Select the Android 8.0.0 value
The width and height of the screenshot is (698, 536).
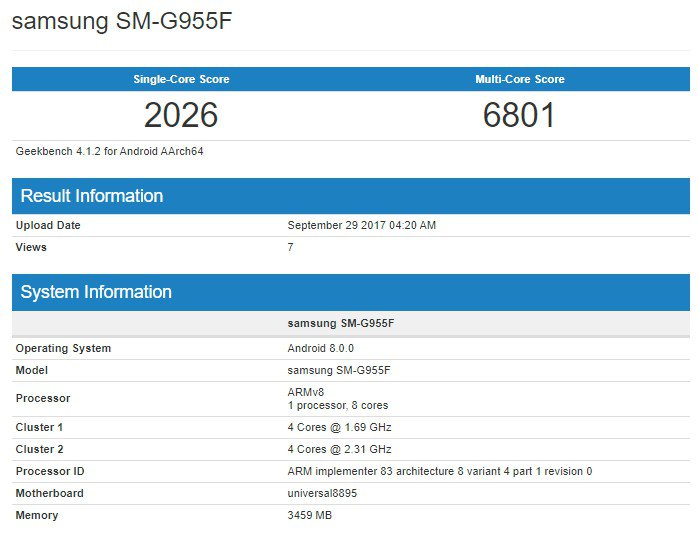pyautogui.click(x=320, y=348)
